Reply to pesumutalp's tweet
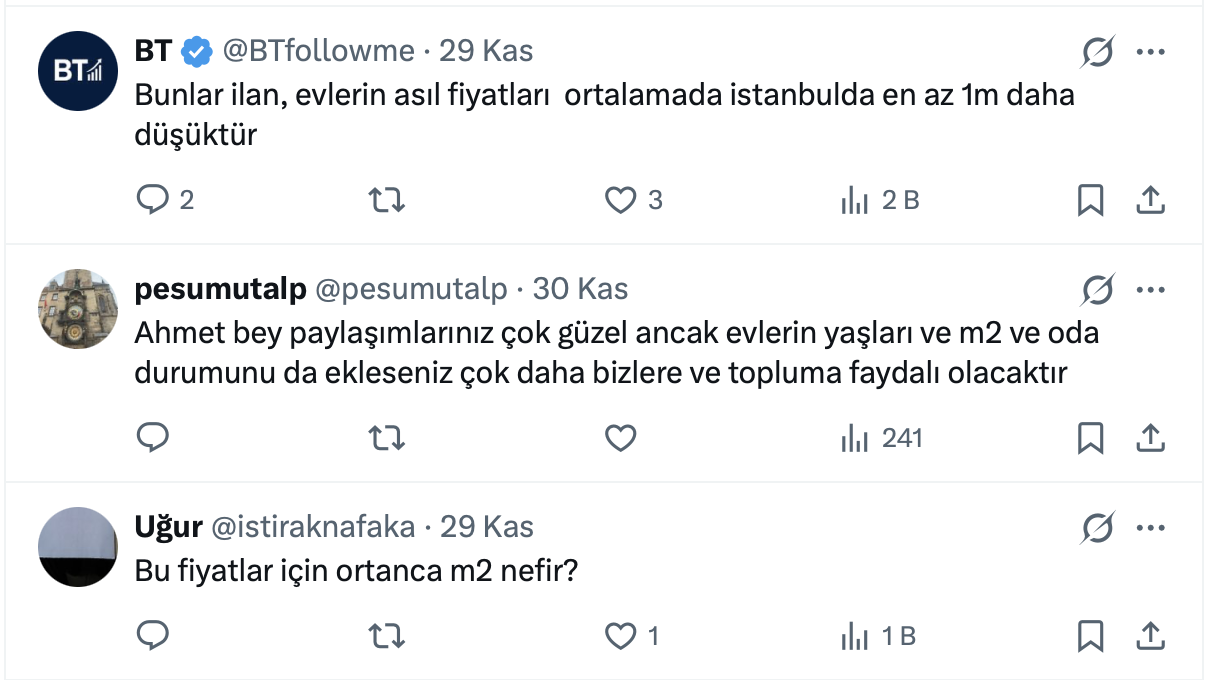Image resolution: width=1210 pixels, height=680 pixels. coord(153,437)
